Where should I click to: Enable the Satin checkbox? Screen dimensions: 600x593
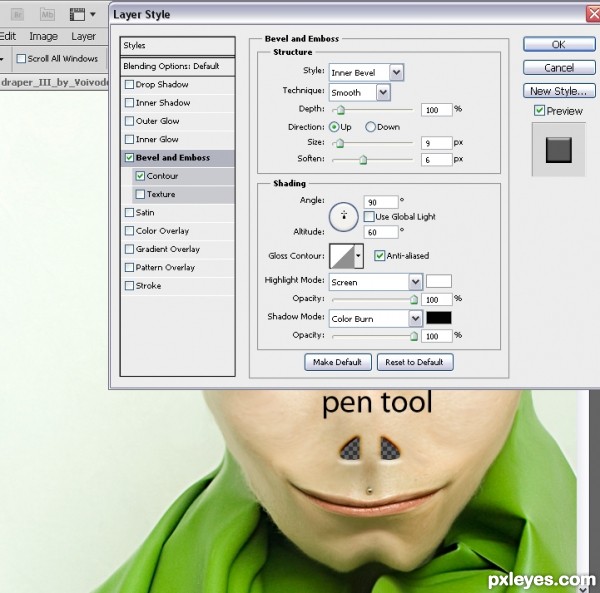tap(129, 212)
